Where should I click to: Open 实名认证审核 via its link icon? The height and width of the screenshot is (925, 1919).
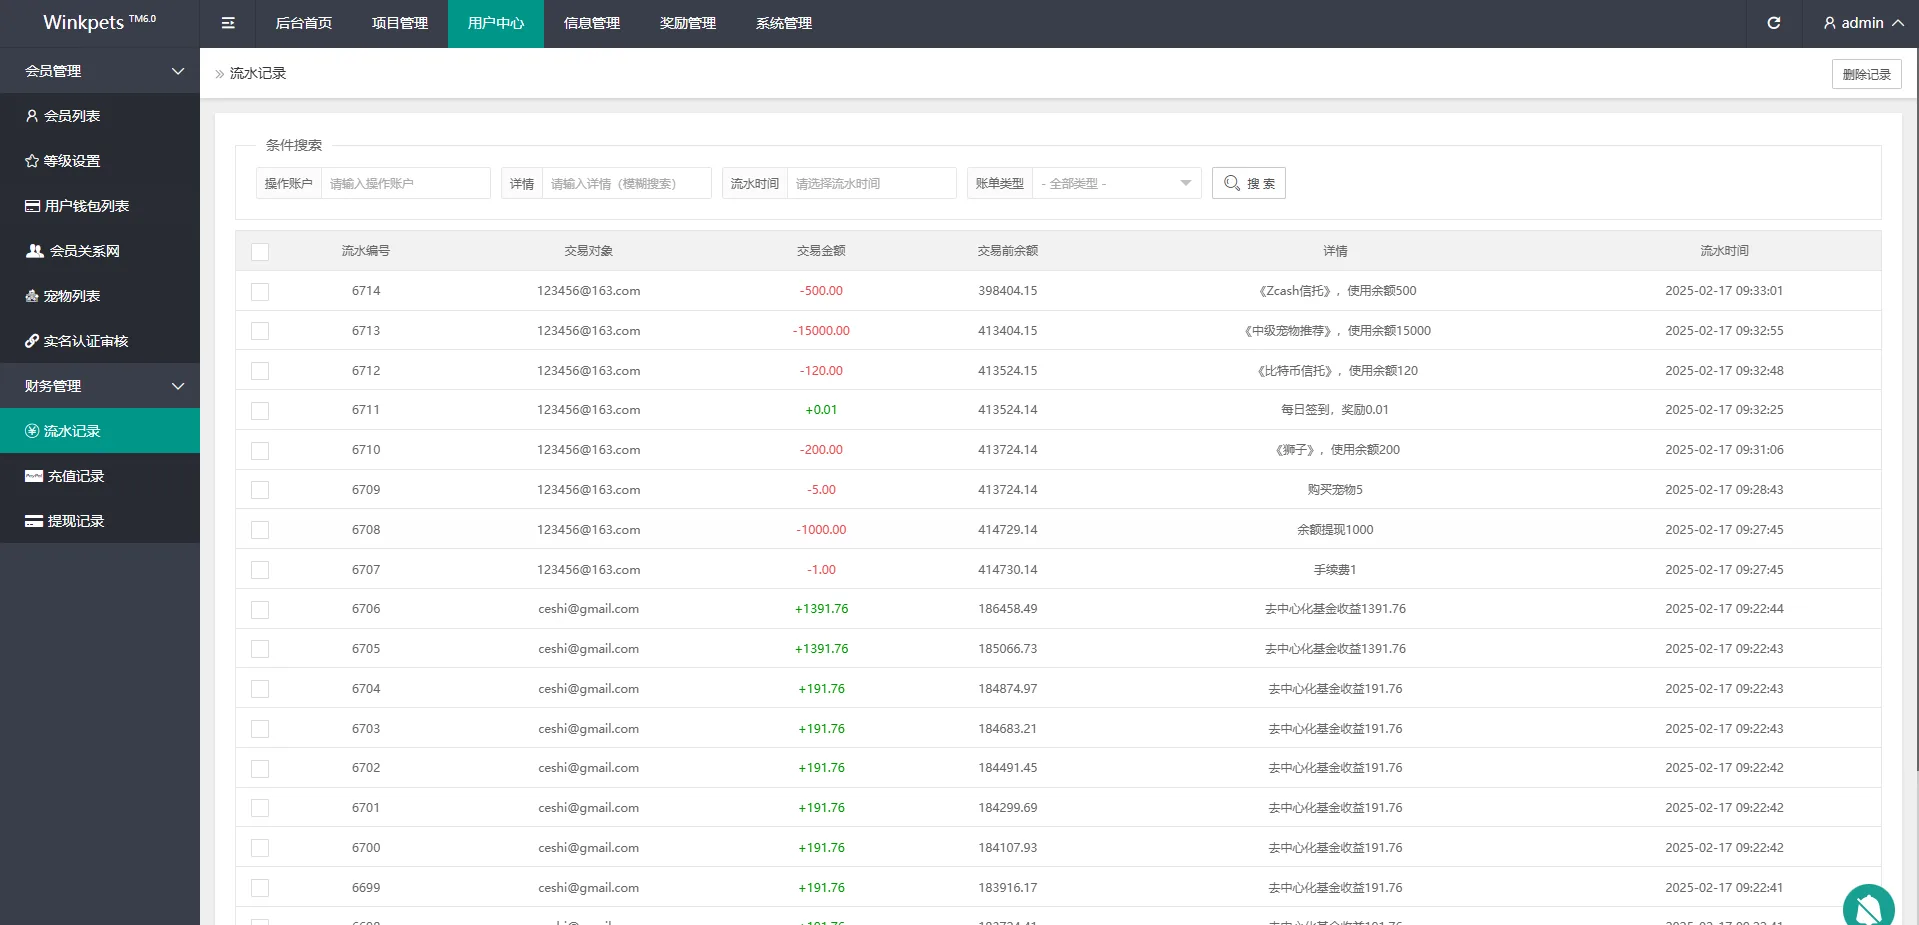(32, 341)
